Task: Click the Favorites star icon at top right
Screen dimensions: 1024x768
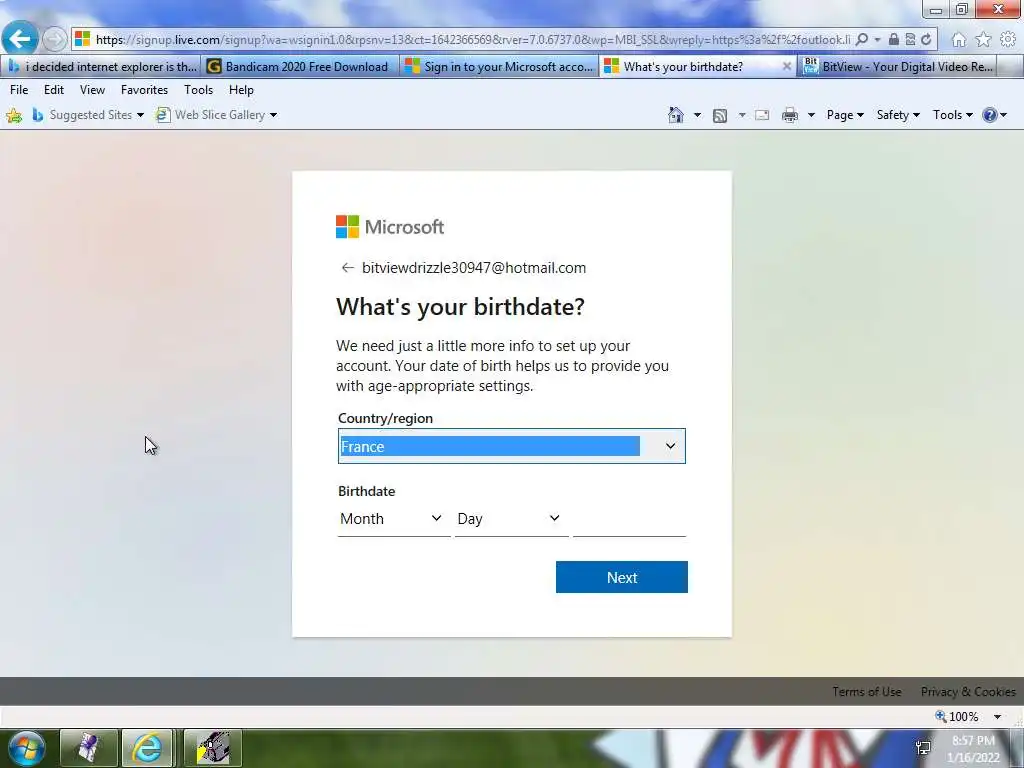Action: click(984, 40)
